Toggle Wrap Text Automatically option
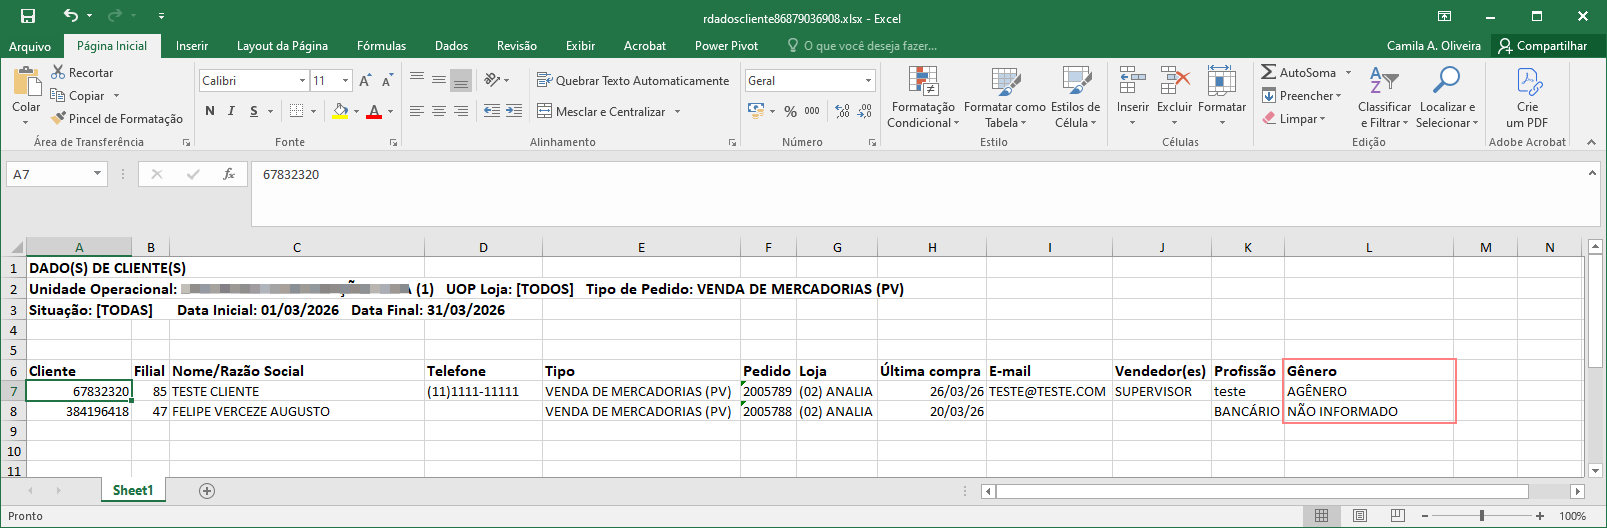1607x528 pixels. click(x=633, y=80)
